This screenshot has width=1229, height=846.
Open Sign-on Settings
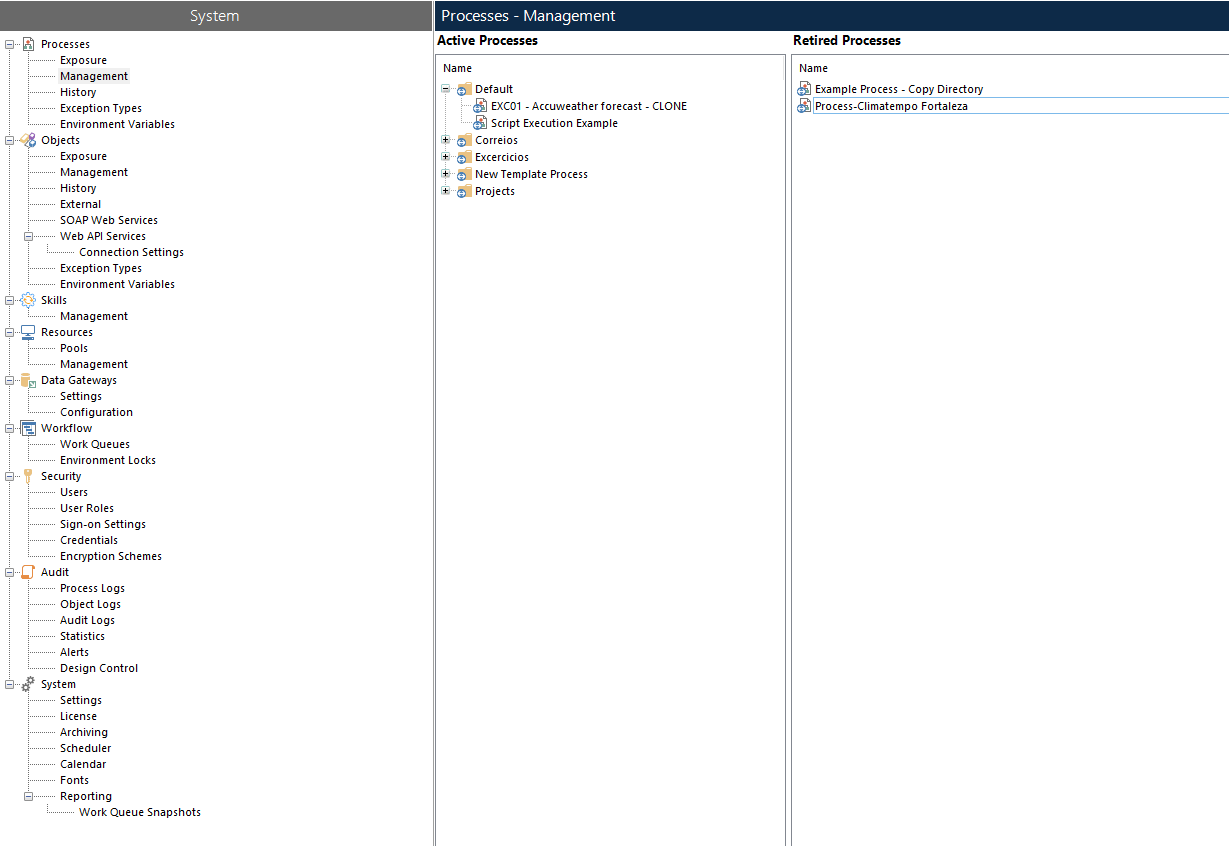(x=103, y=524)
